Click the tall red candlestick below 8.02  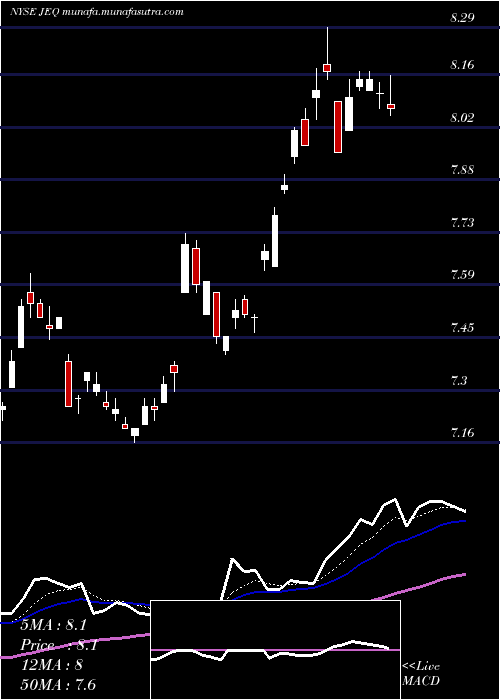[x=338, y=127]
